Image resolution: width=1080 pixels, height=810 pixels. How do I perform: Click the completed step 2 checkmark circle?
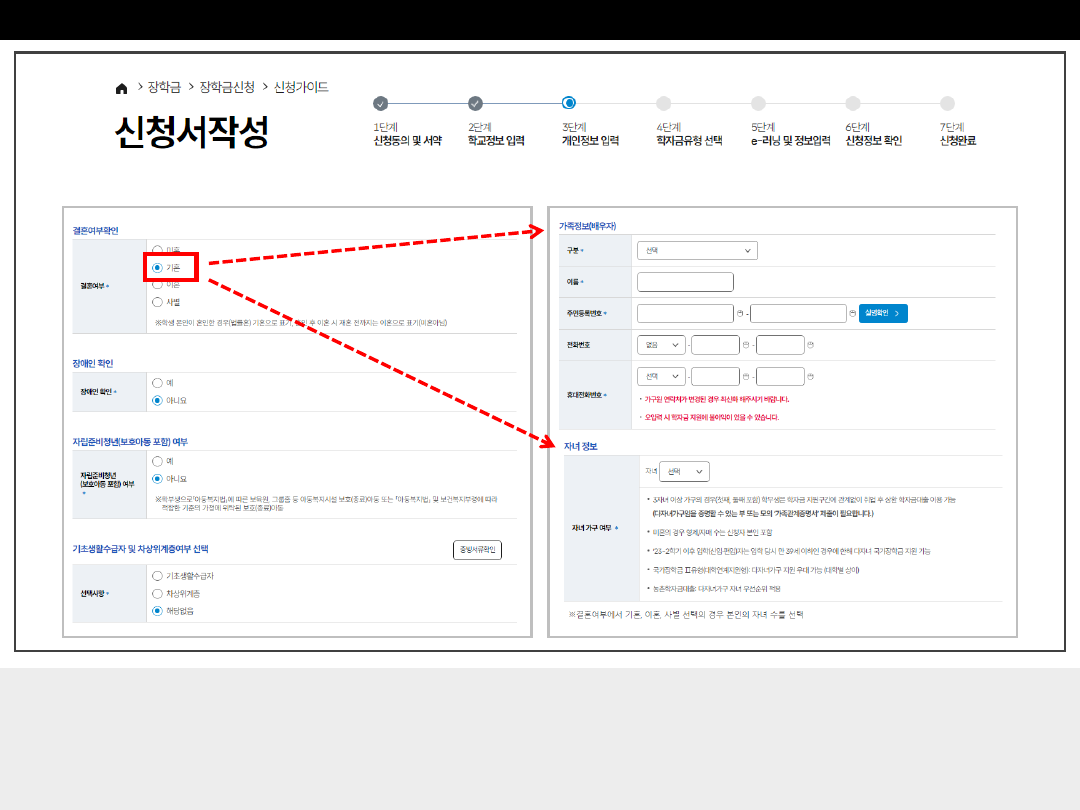pyautogui.click(x=475, y=103)
